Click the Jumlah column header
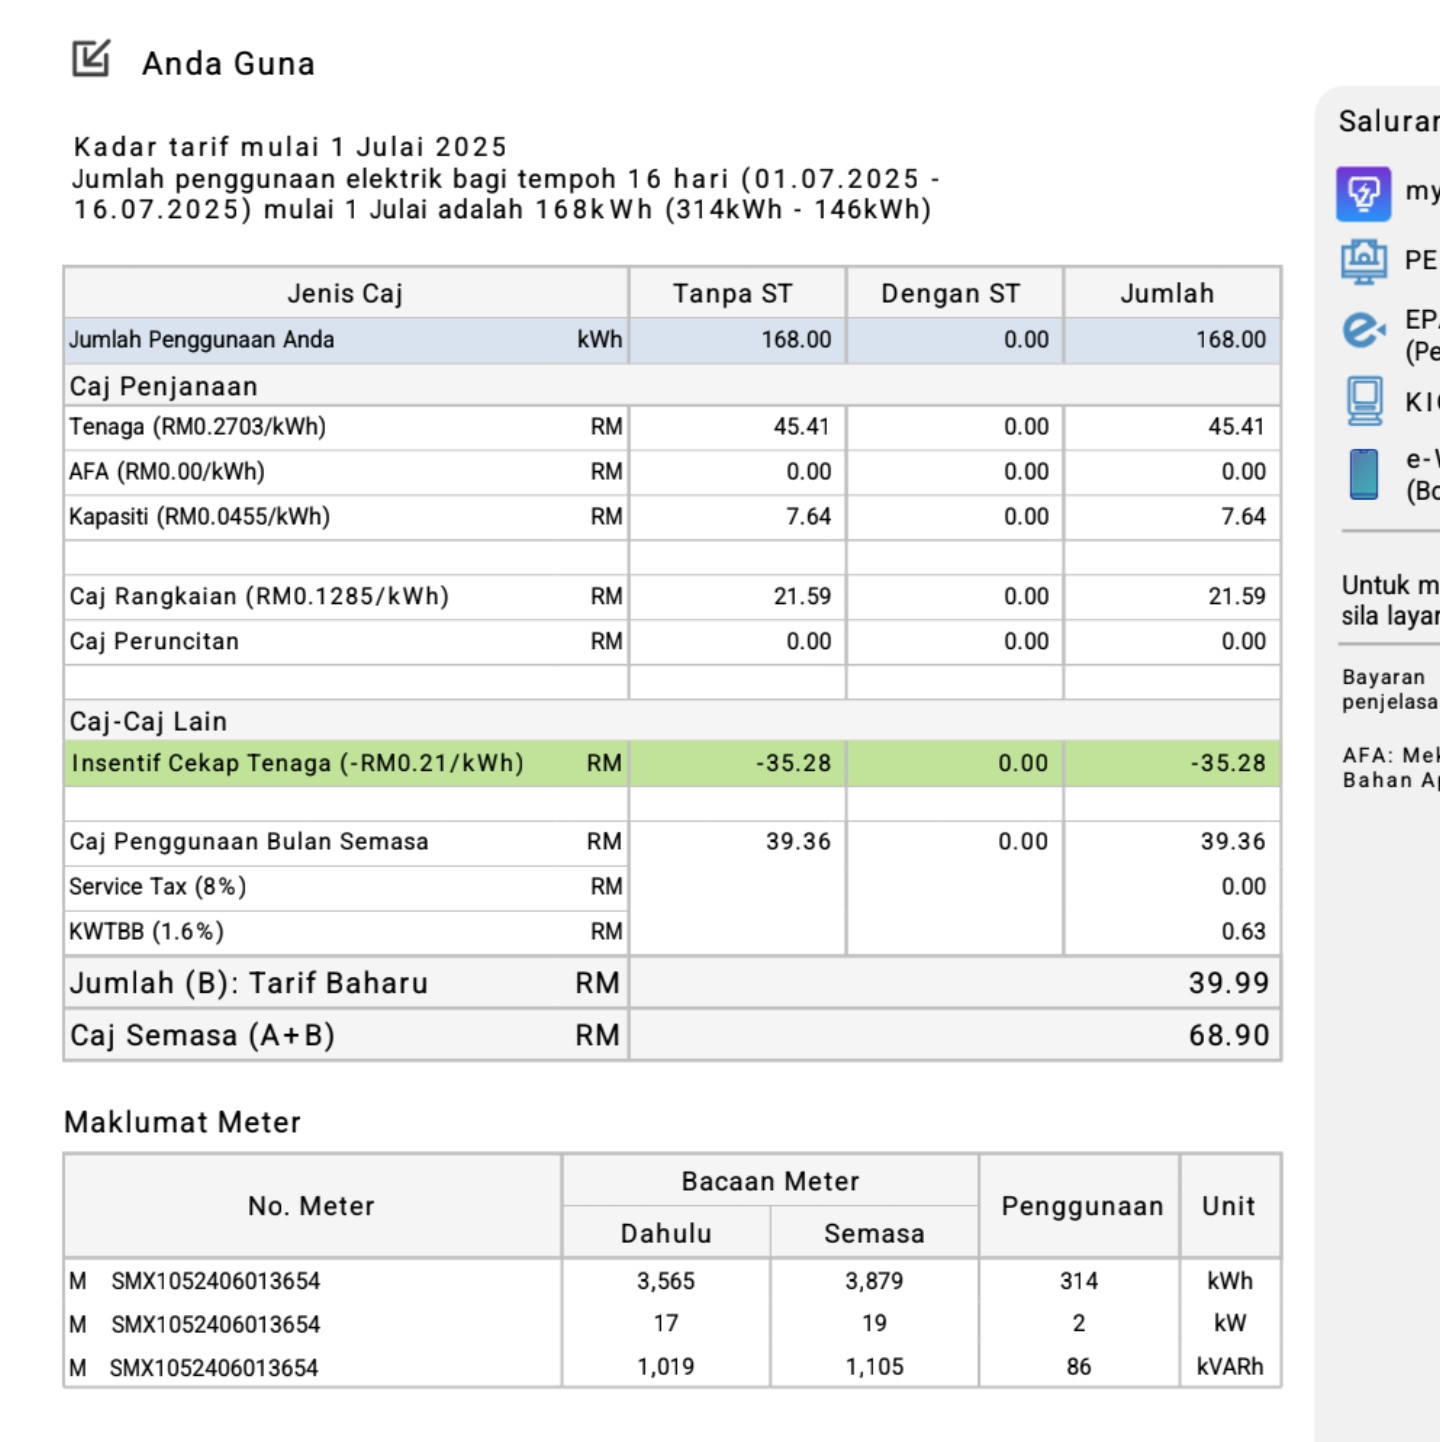 (x=1167, y=294)
